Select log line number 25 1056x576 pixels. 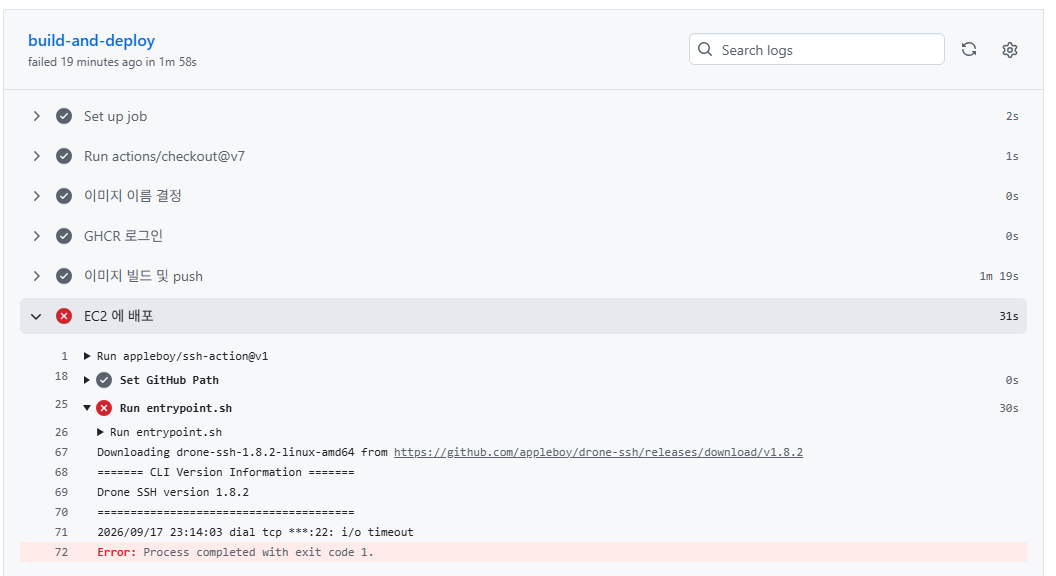(61, 404)
